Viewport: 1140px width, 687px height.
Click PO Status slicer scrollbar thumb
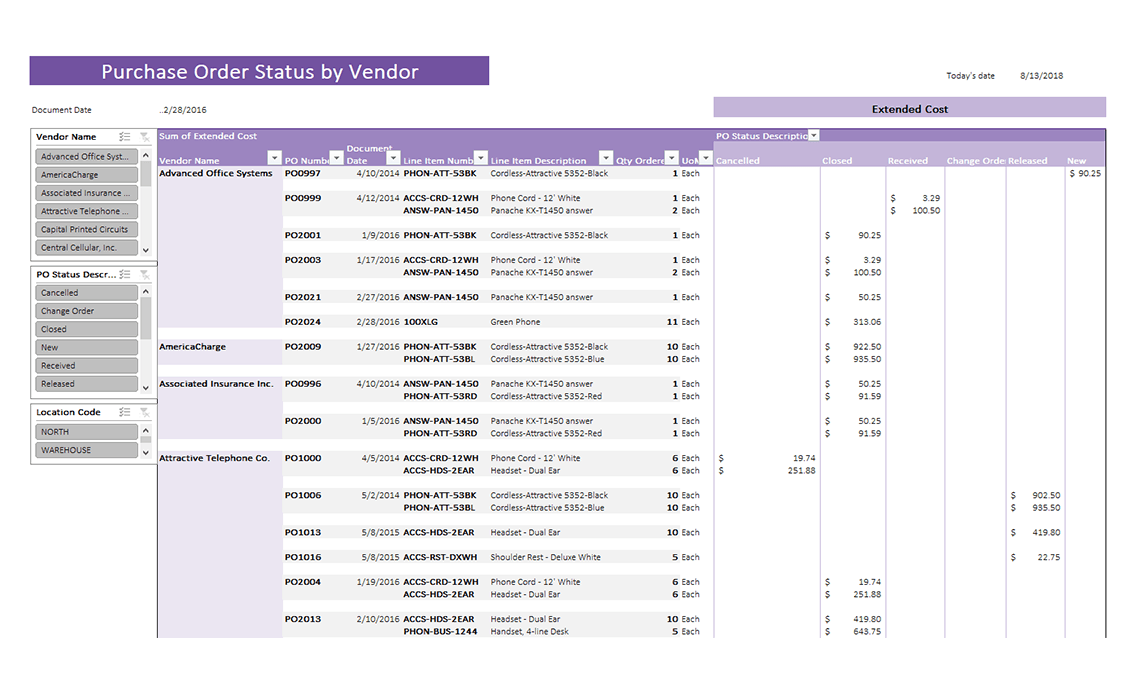(x=146, y=318)
